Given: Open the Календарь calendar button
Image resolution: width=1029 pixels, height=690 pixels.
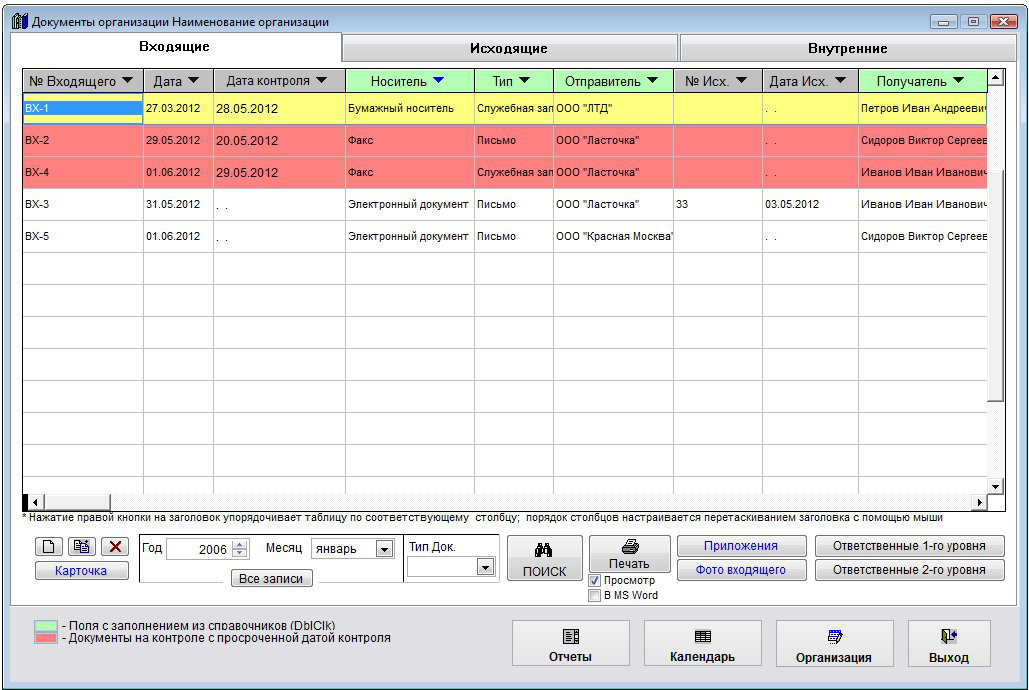Looking at the screenshot, I should (x=702, y=644).
